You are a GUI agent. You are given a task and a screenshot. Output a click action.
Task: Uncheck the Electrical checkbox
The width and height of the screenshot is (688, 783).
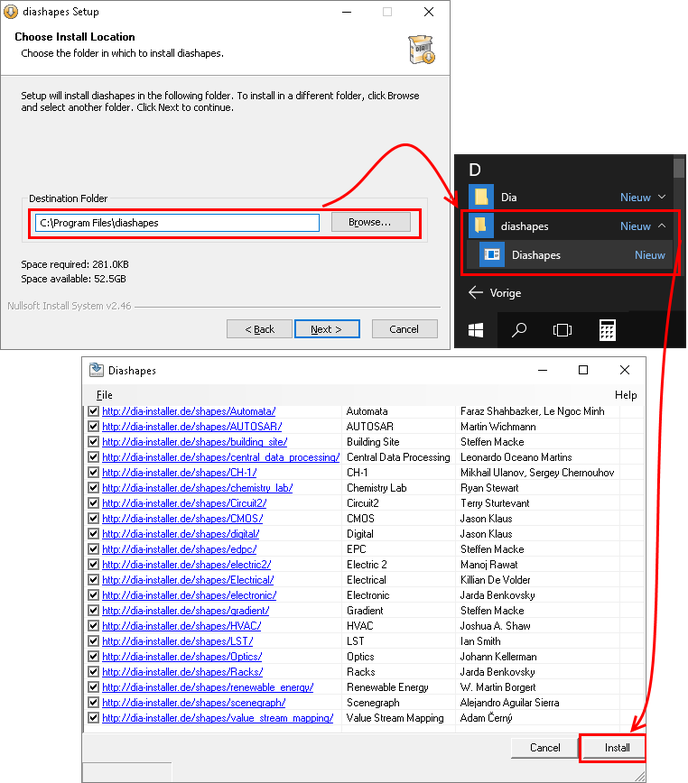click(93, 580)
